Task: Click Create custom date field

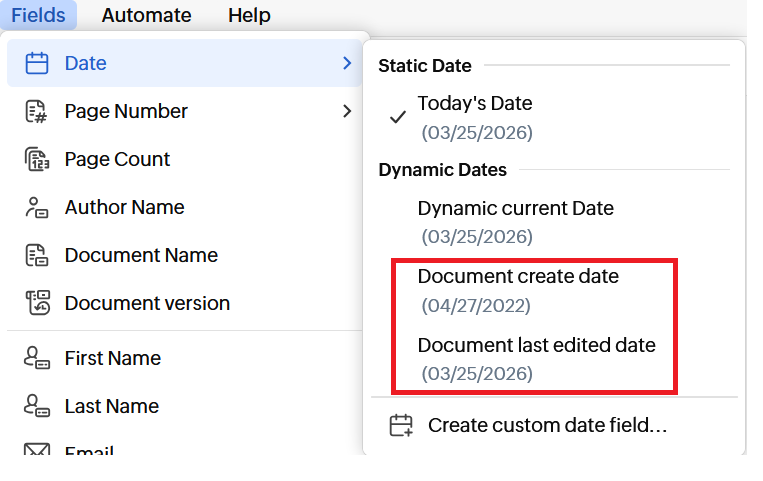Action: (547, 425)
